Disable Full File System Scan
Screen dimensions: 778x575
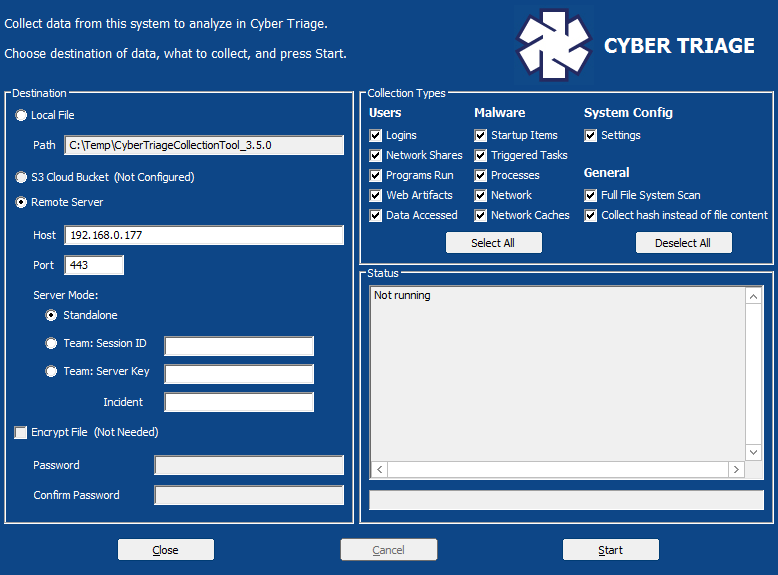pyautogui.click(x=591, y=196)
